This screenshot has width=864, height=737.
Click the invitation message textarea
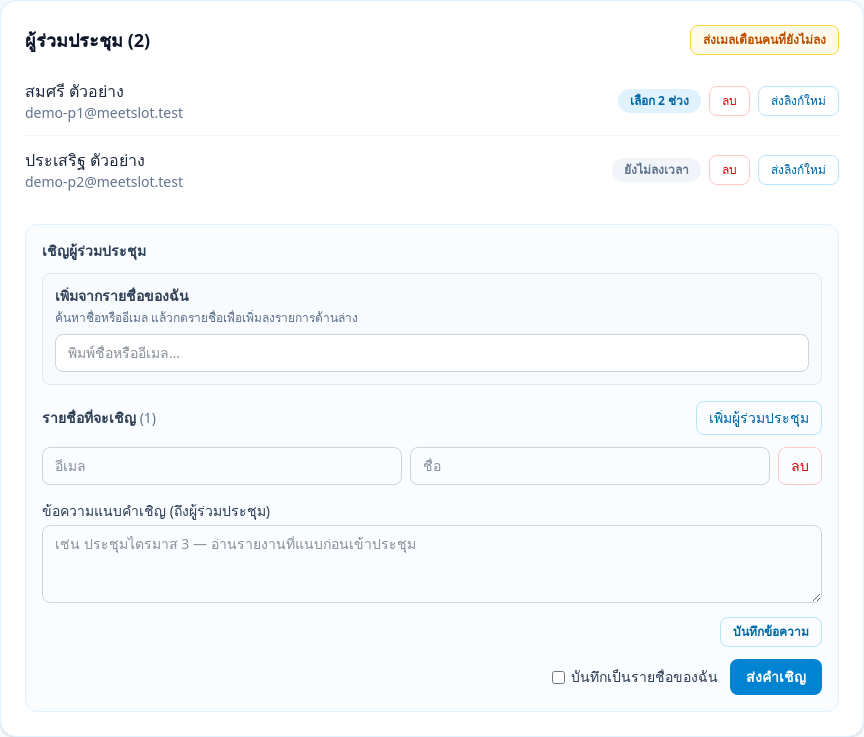pos(432,564)
